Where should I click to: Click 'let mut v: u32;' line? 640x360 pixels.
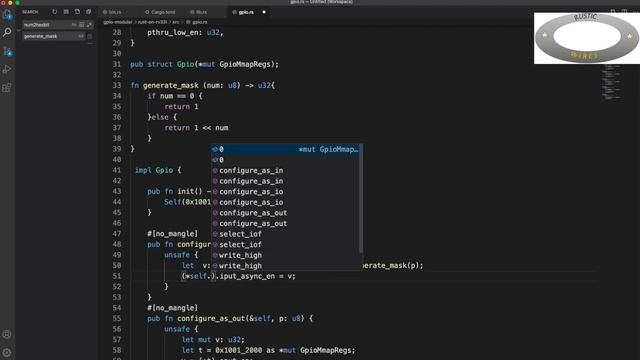click(213, 340)
